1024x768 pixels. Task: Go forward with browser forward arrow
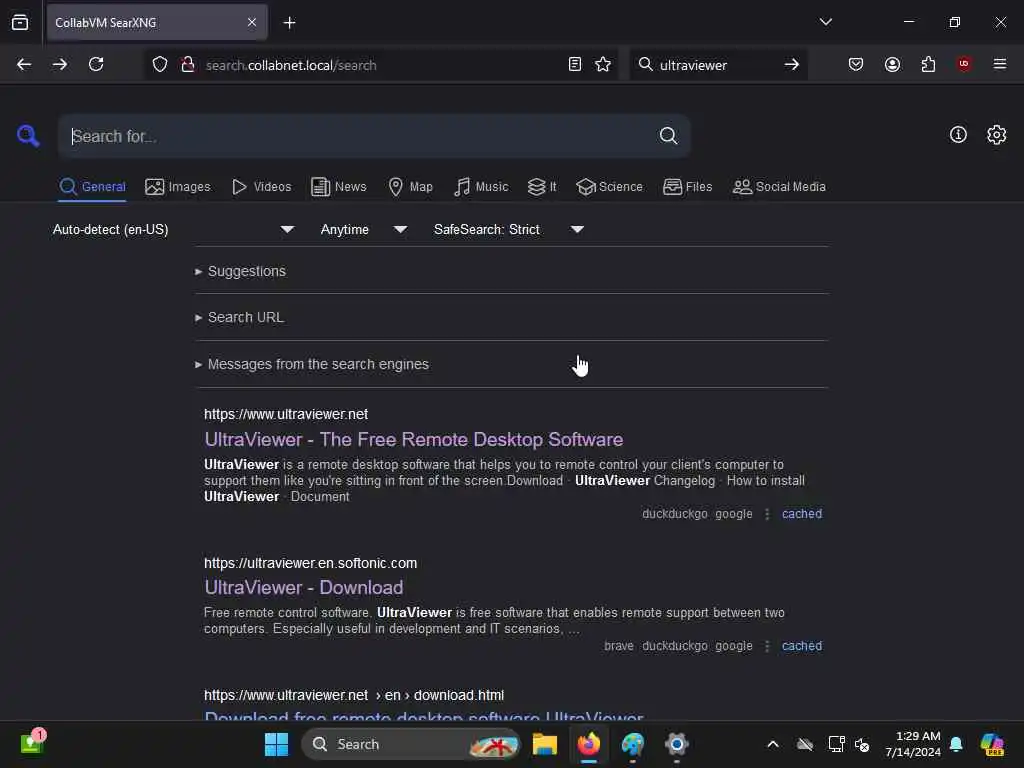point(60,64)
